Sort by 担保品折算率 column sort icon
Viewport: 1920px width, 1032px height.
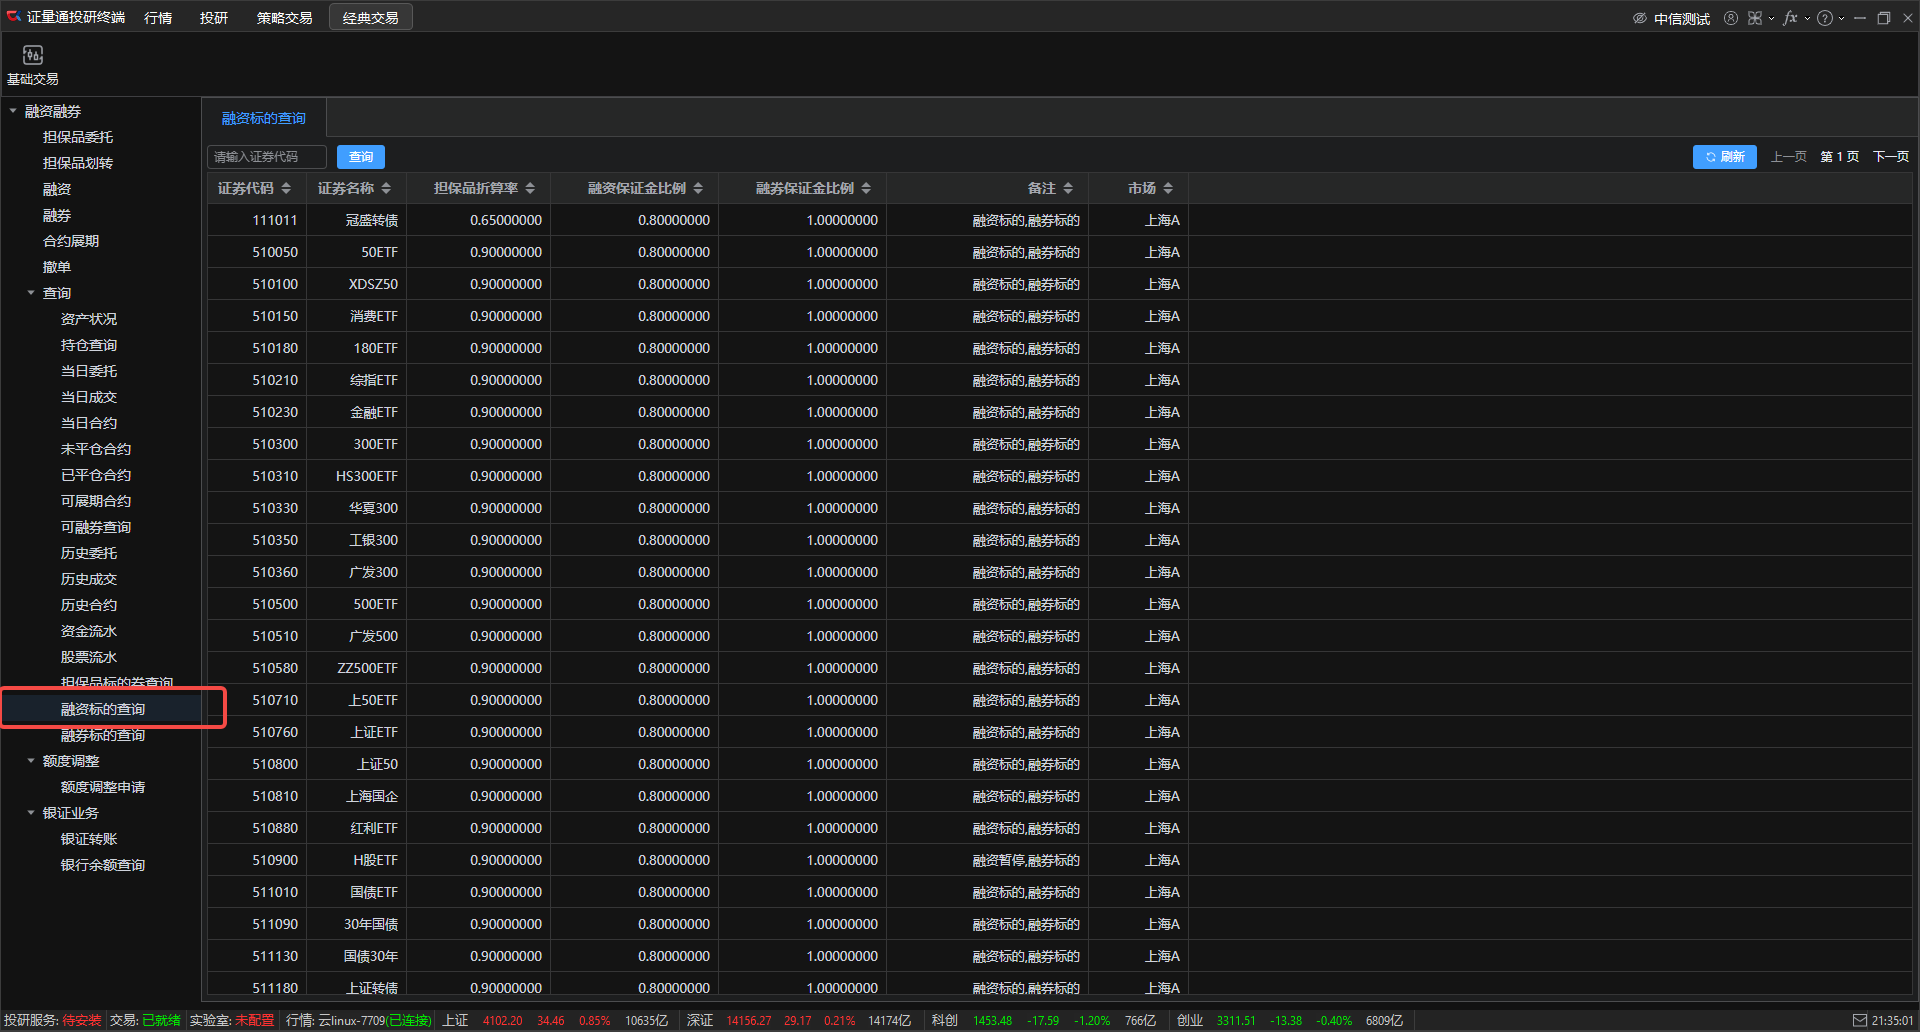(x=530, y=188)
